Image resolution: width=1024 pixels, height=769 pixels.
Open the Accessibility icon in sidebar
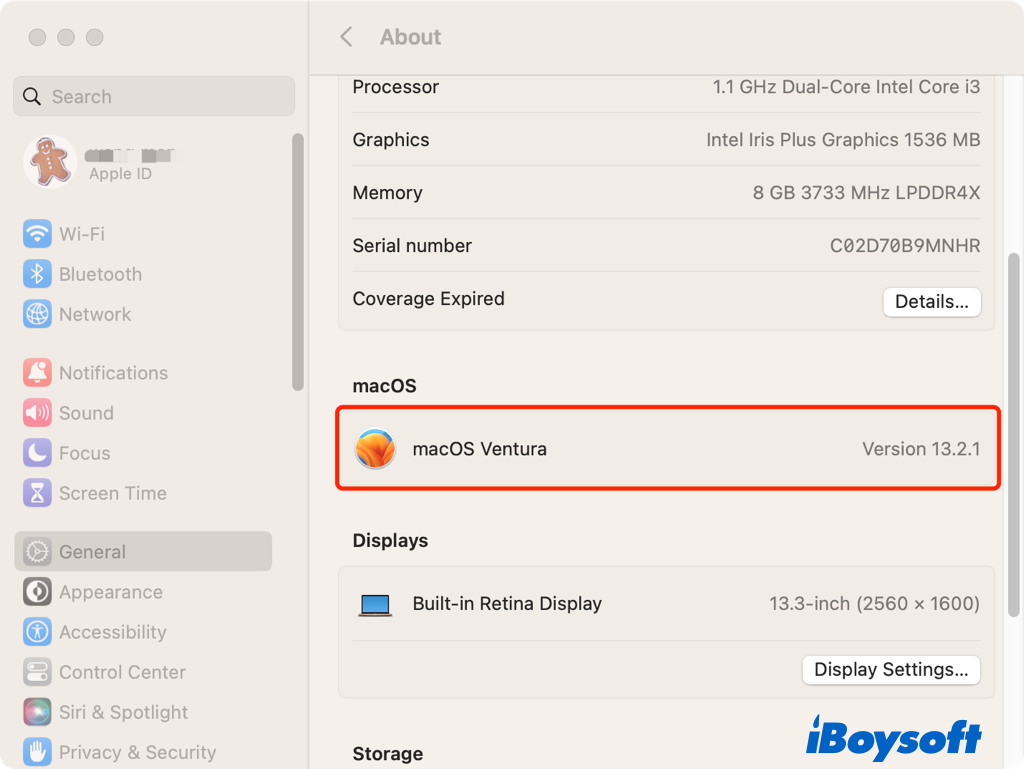point(37,632)
